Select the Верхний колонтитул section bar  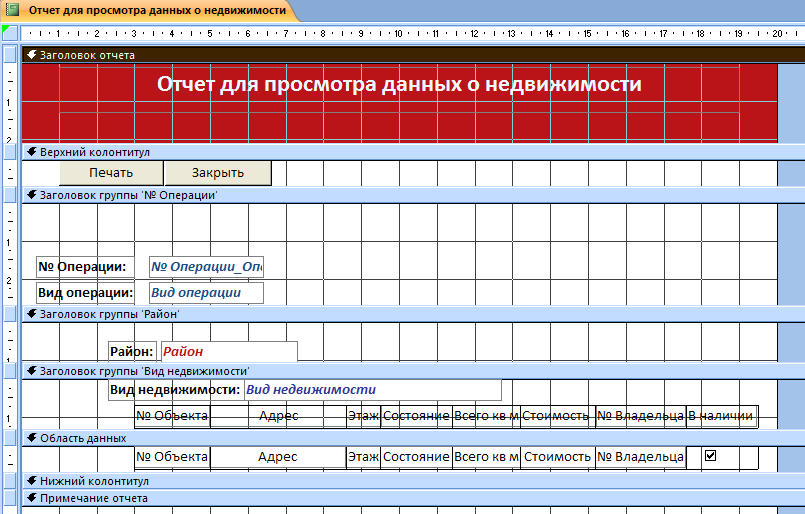tap(413, 152)
